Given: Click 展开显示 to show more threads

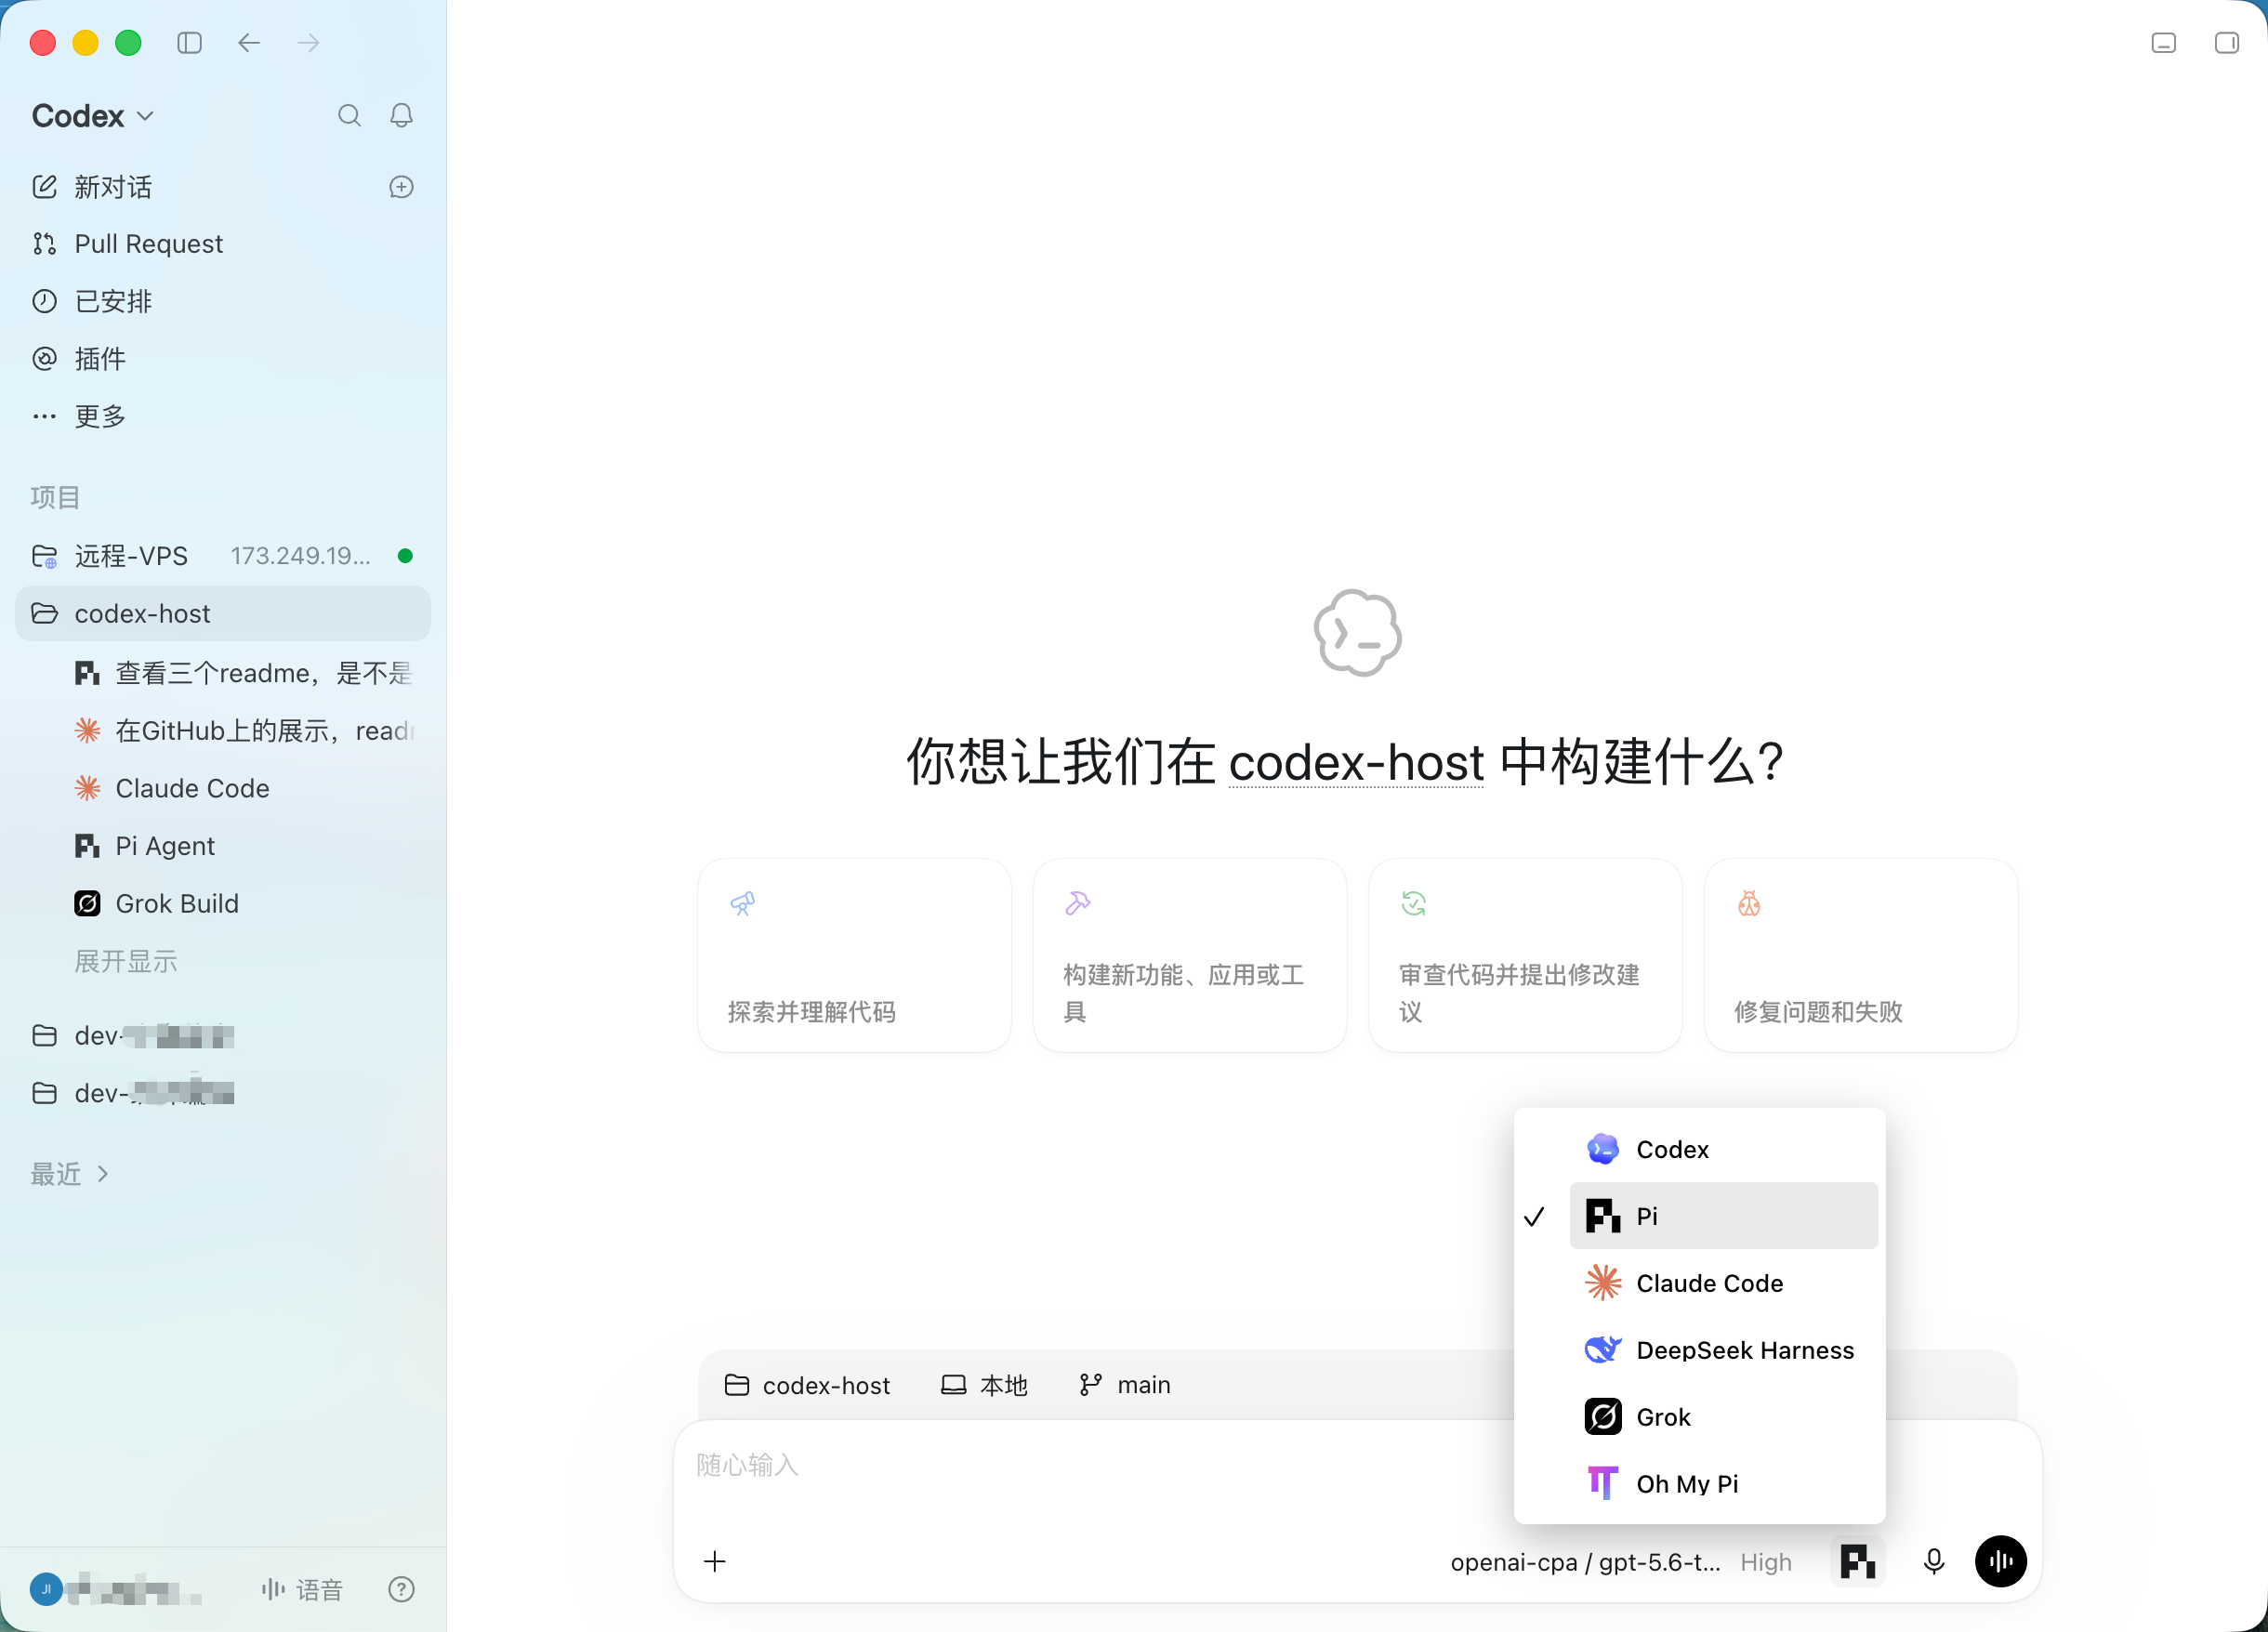Looking at the screenshot, I should pos(126,961).
